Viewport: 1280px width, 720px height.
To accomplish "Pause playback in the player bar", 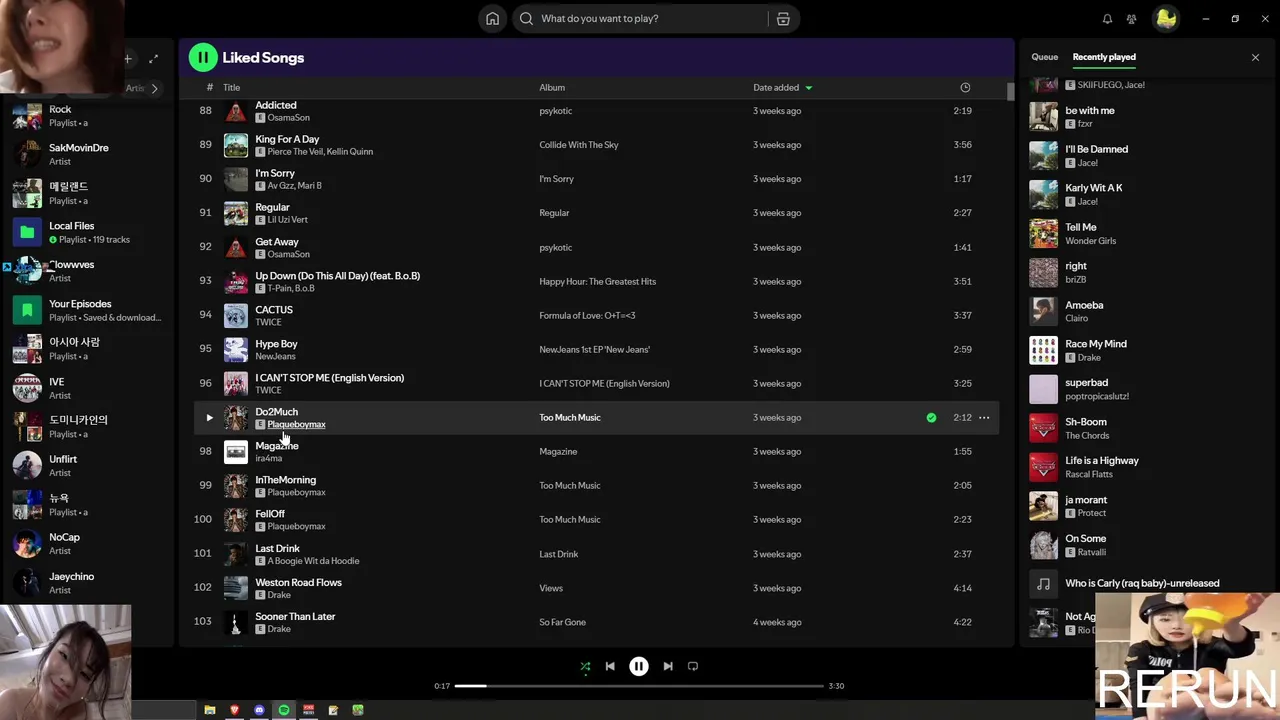I will click(638, 666).
